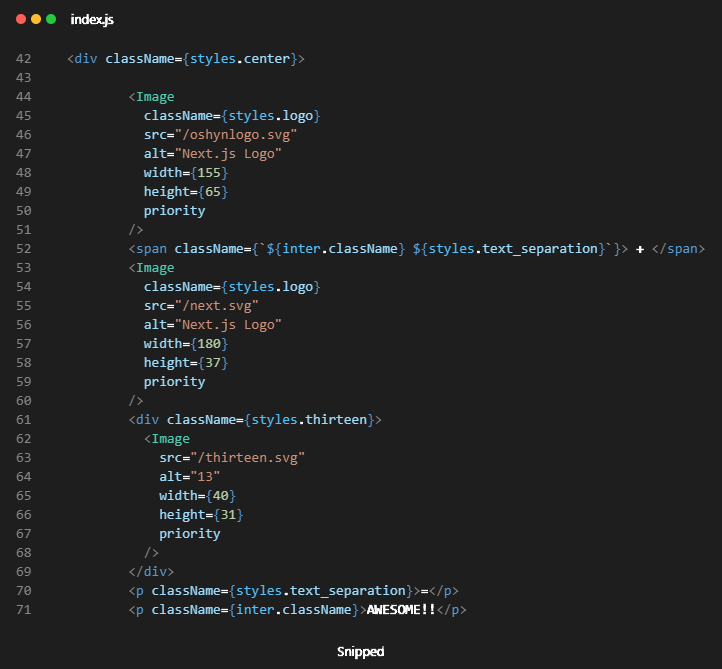
Task: Click the alt "13" string
Action: [x=205, y=477]
